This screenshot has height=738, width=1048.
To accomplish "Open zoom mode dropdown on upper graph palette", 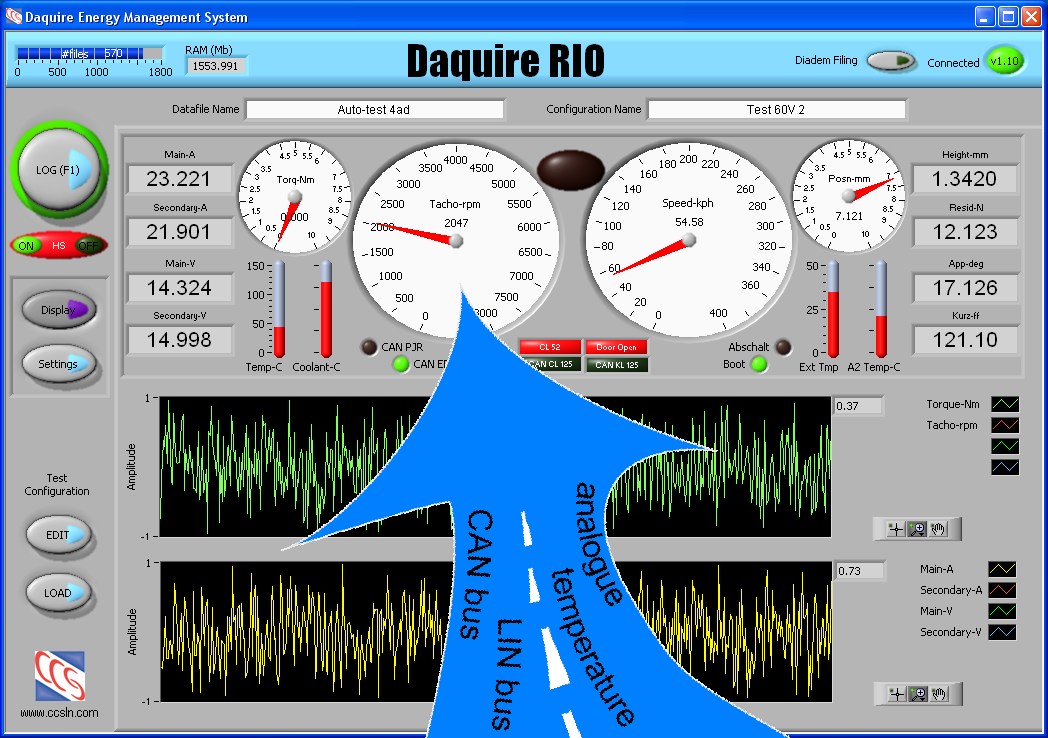I will pyautogui.click(x=921, y=534).
